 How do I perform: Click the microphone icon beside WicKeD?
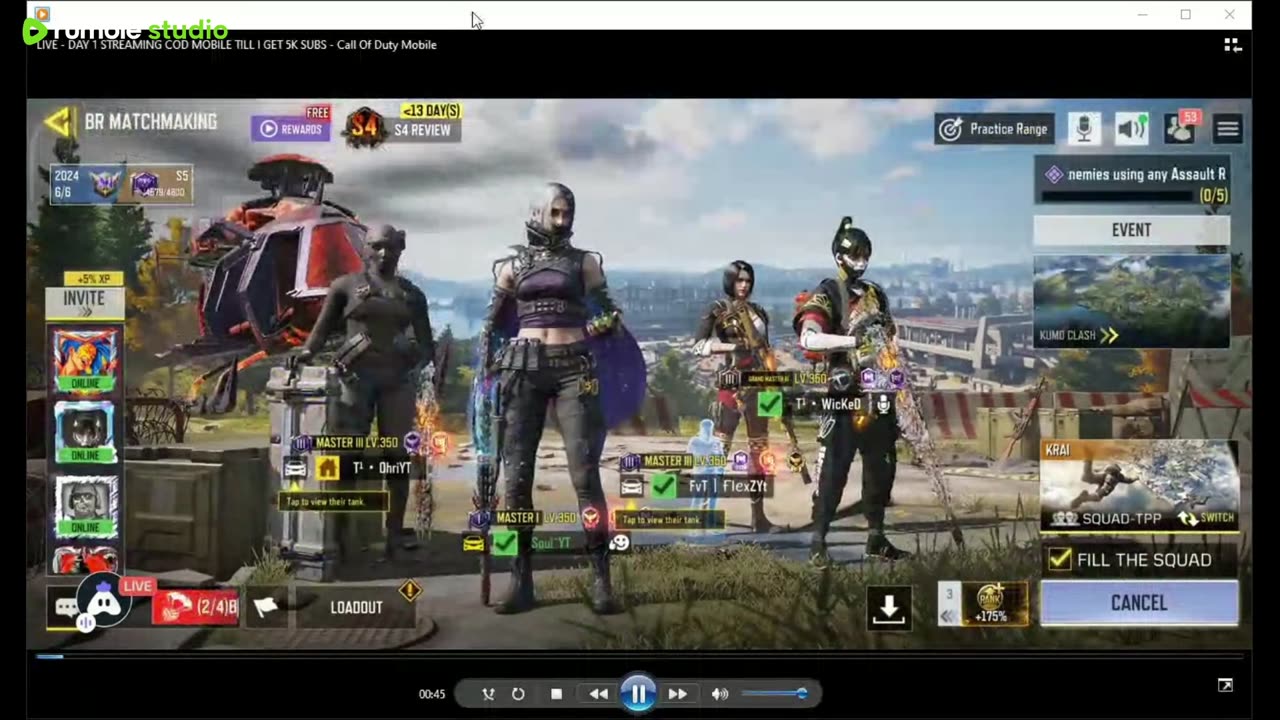point(883,404)
